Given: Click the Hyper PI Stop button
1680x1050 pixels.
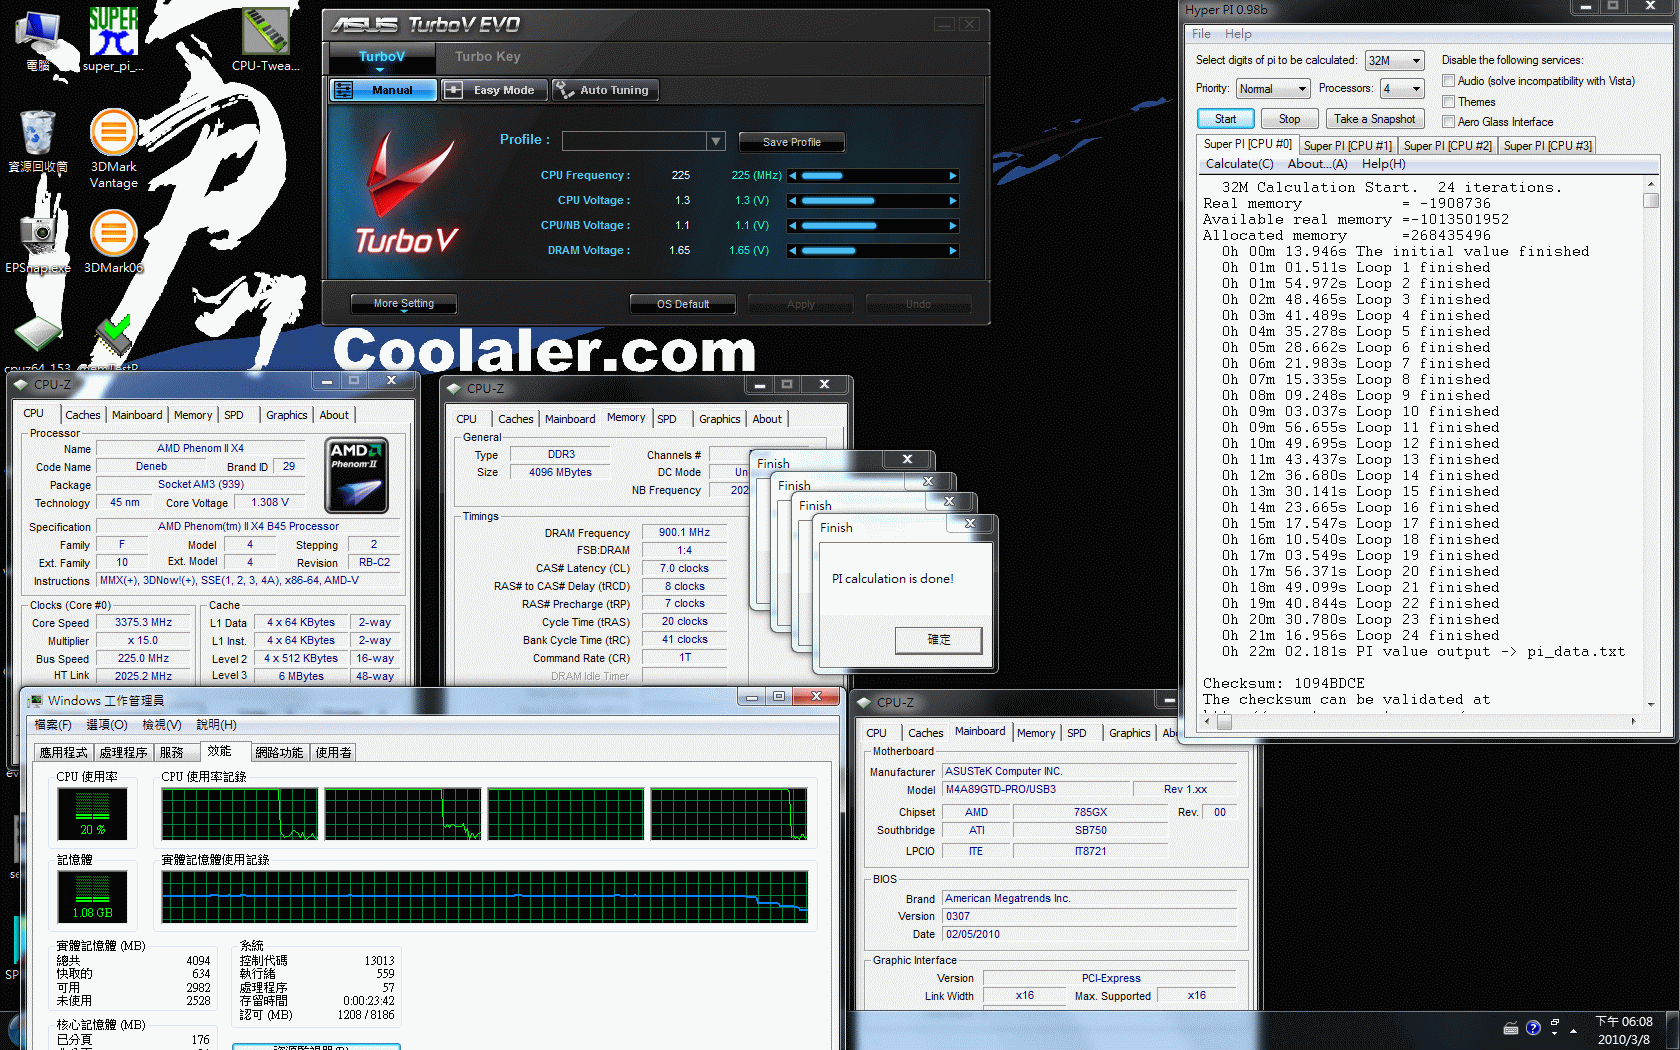Looking at the screenshot, I should [1290, 119].
